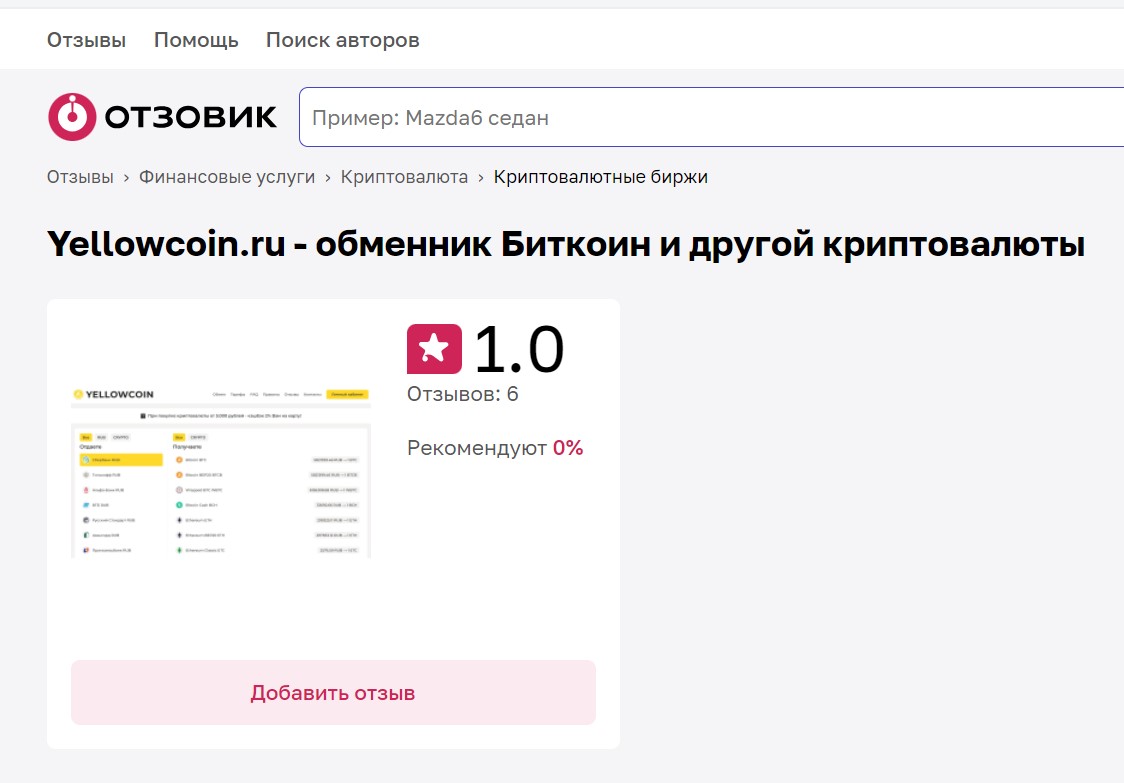Open the Финансовые услуги breadcrumb
Screen dimensions: 1124x783
tap(227, 177)
